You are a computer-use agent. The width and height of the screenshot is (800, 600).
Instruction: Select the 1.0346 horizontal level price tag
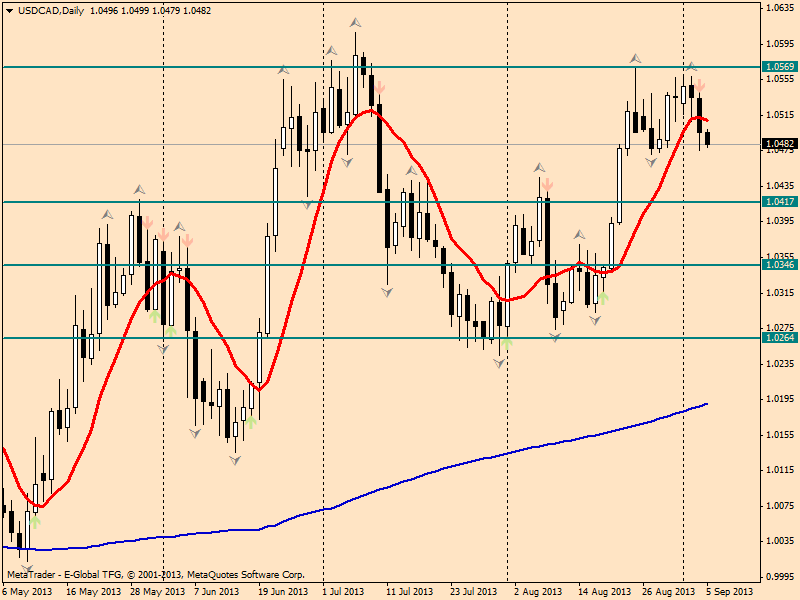[780, 265]
